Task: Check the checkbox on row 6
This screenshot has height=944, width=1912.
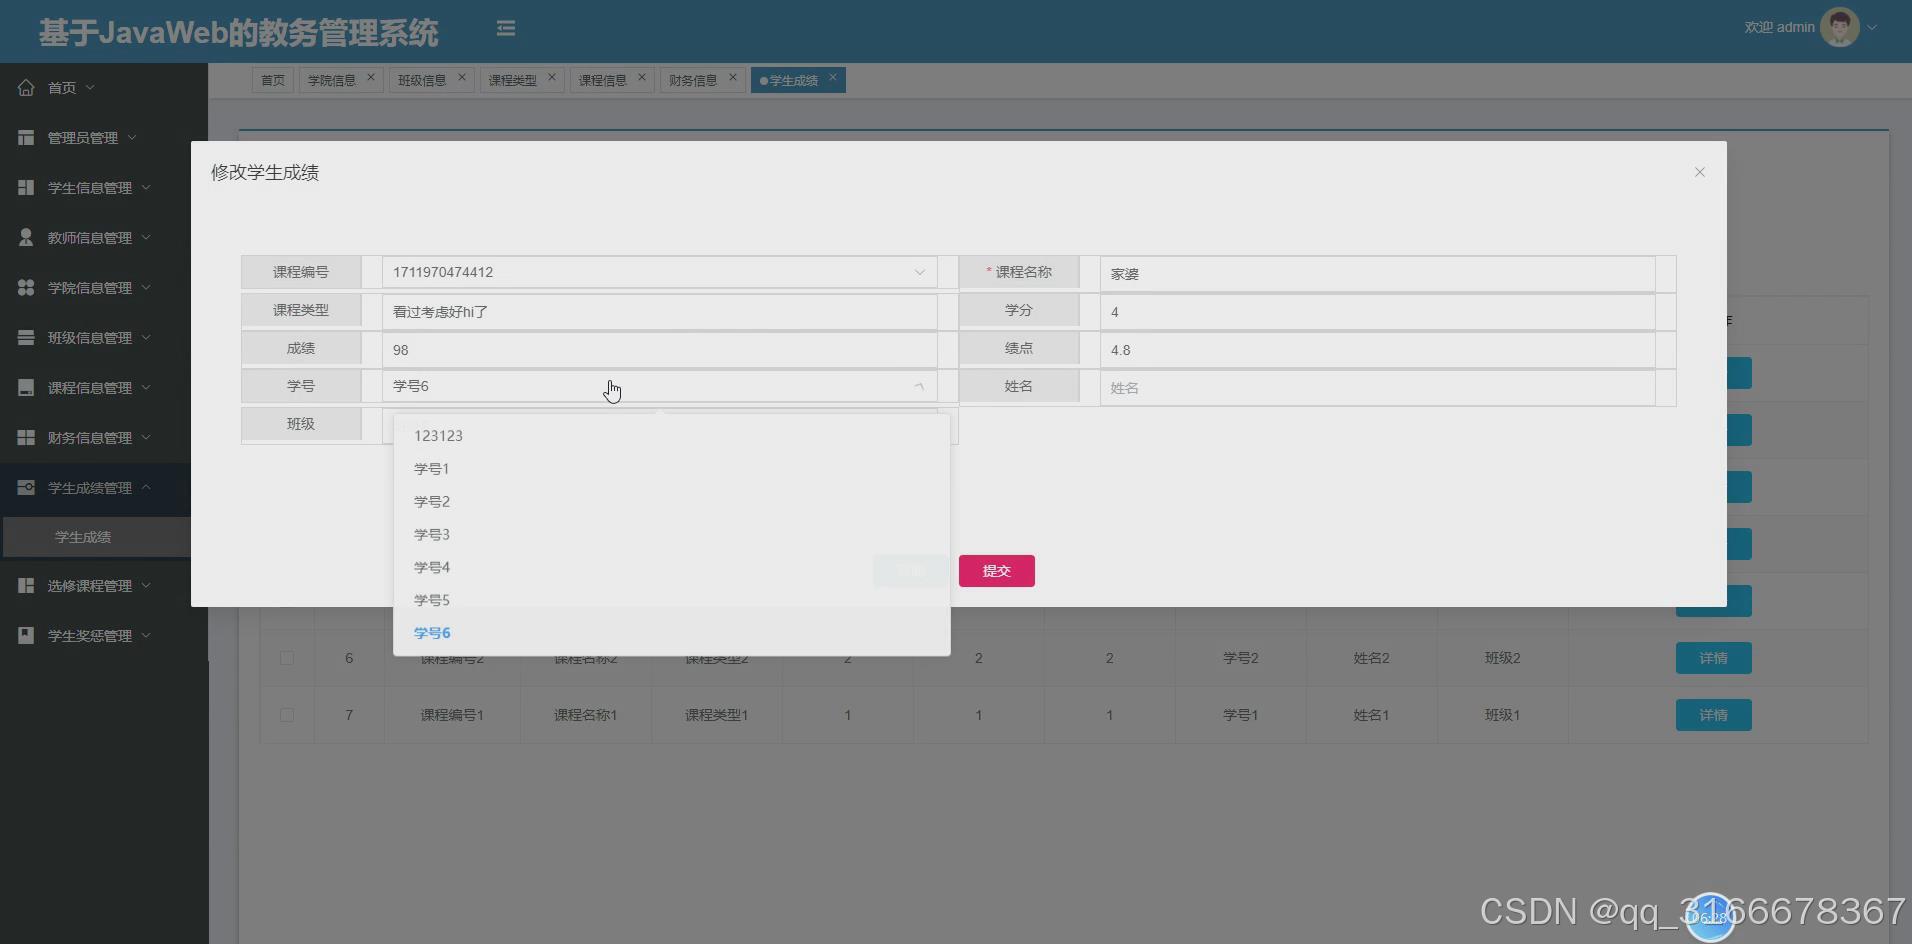Action: [x=287, y=658]
